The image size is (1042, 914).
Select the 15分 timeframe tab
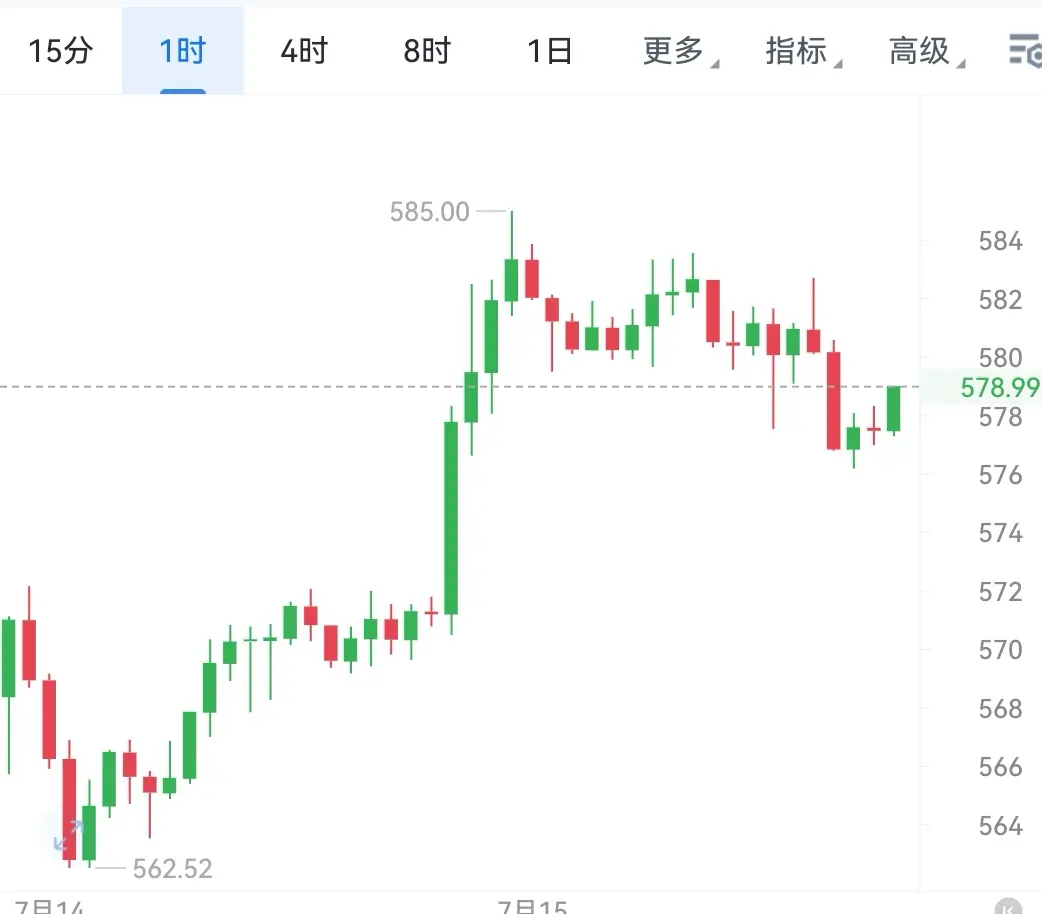pyautogui.click(x=60, y=51)
